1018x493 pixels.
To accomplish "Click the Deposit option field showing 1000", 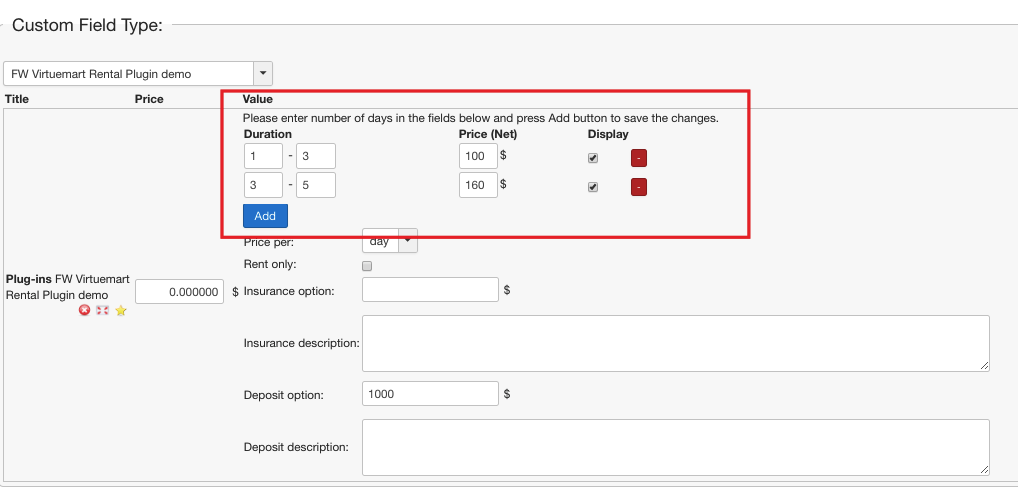I will pyautogui.click(x=430, y=394).
